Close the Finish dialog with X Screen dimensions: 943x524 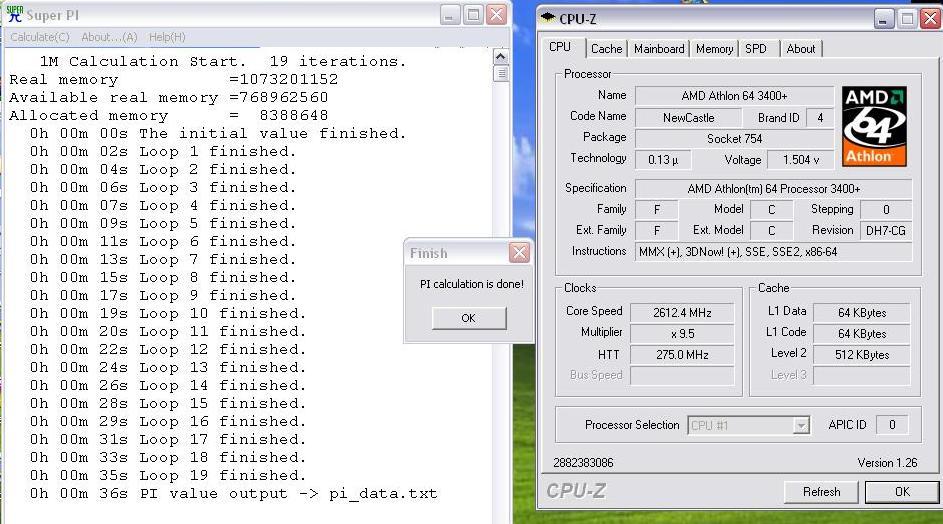pyautogui.click(x=518, y=253)
